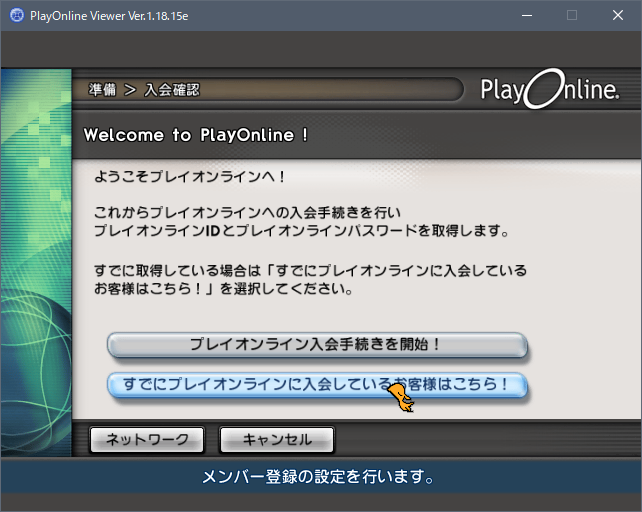Start PlayOnline registration with プレイオンライン入会手続きを開始！

pyautogui.click(x=317, y=344)
